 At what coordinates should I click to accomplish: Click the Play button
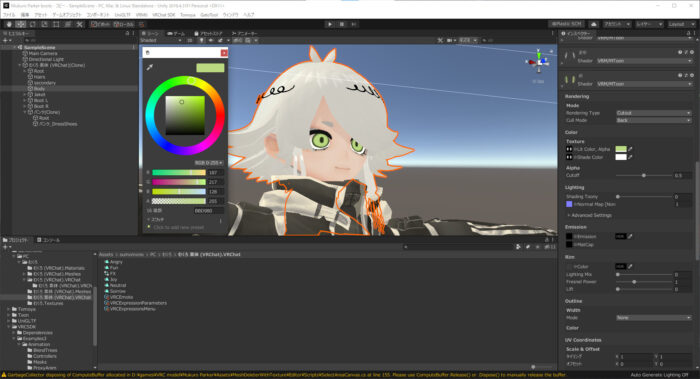330,24
